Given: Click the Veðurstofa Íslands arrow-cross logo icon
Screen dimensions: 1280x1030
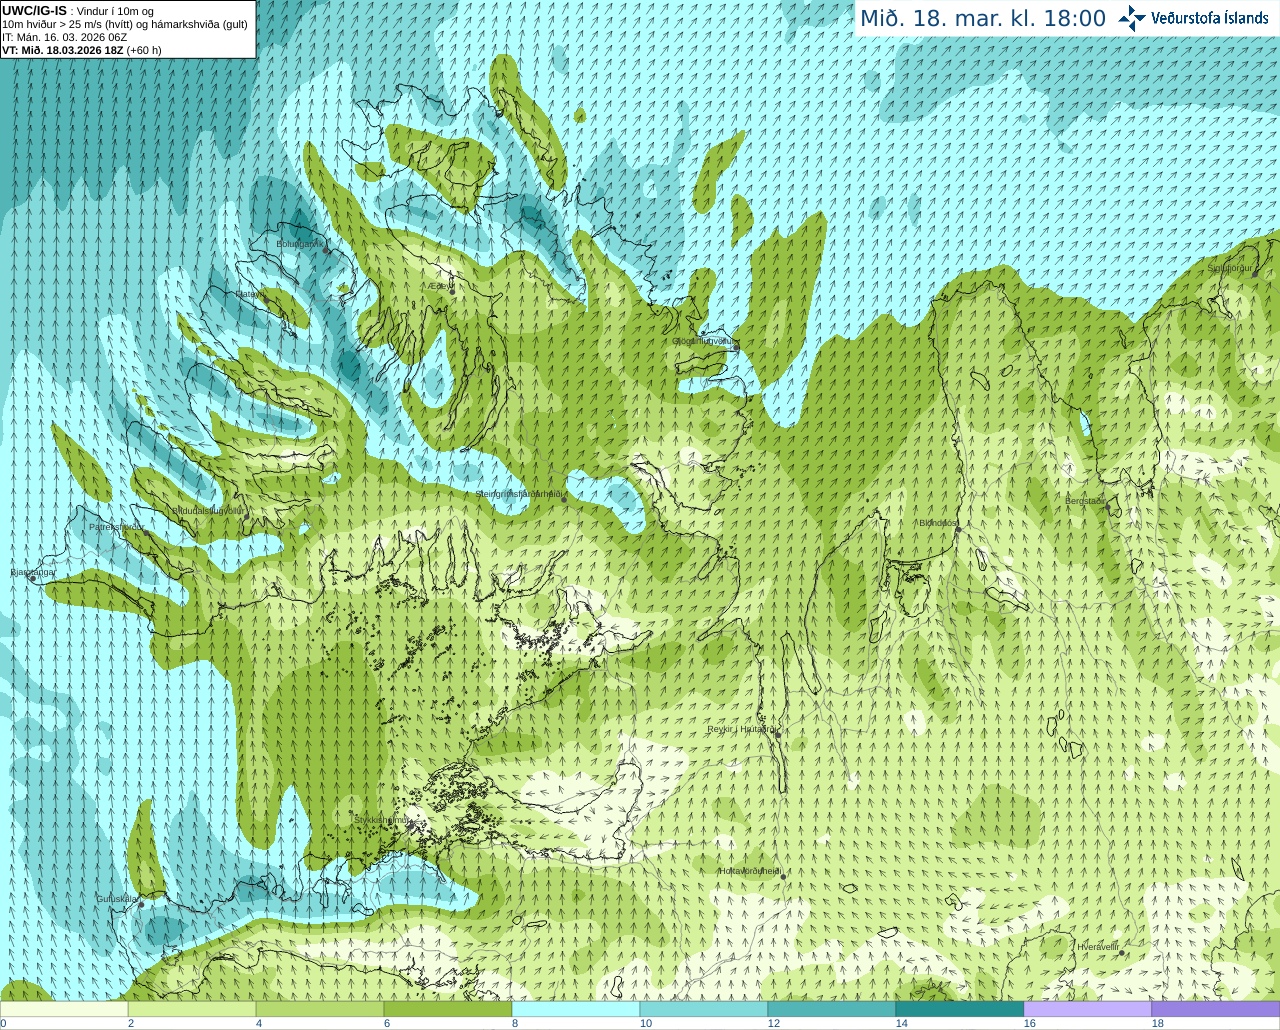Looking at the screenshot, I should pos(1132,18).
